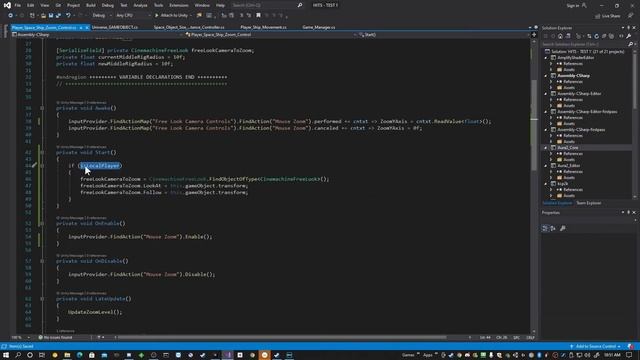This screenshot has width=640, height=360.
Task: Click the Refresh icon in Solution Explorer toolbar
Action: click(596, 36)
